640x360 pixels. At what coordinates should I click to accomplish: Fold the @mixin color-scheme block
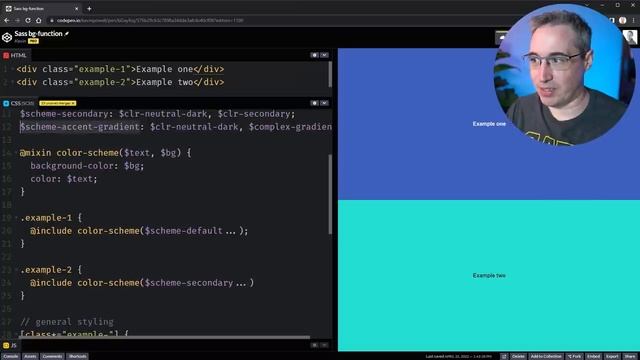click(16, 153)
